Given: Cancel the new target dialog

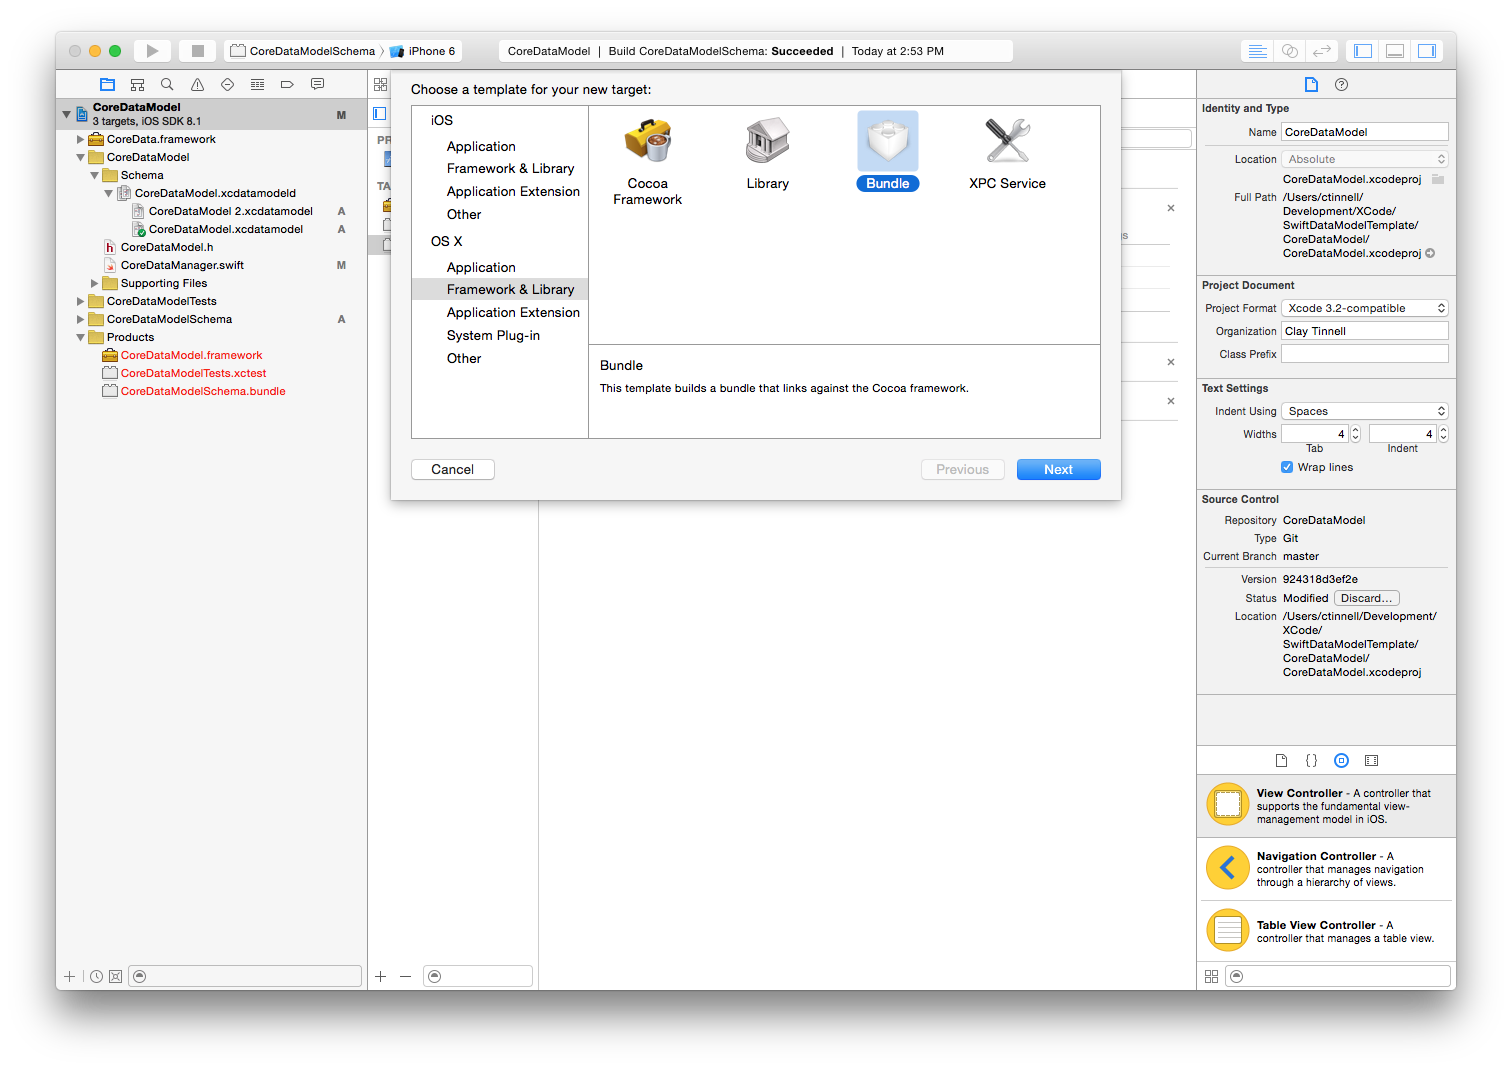Looking at the screenshot, I should (x=453, y=470).
